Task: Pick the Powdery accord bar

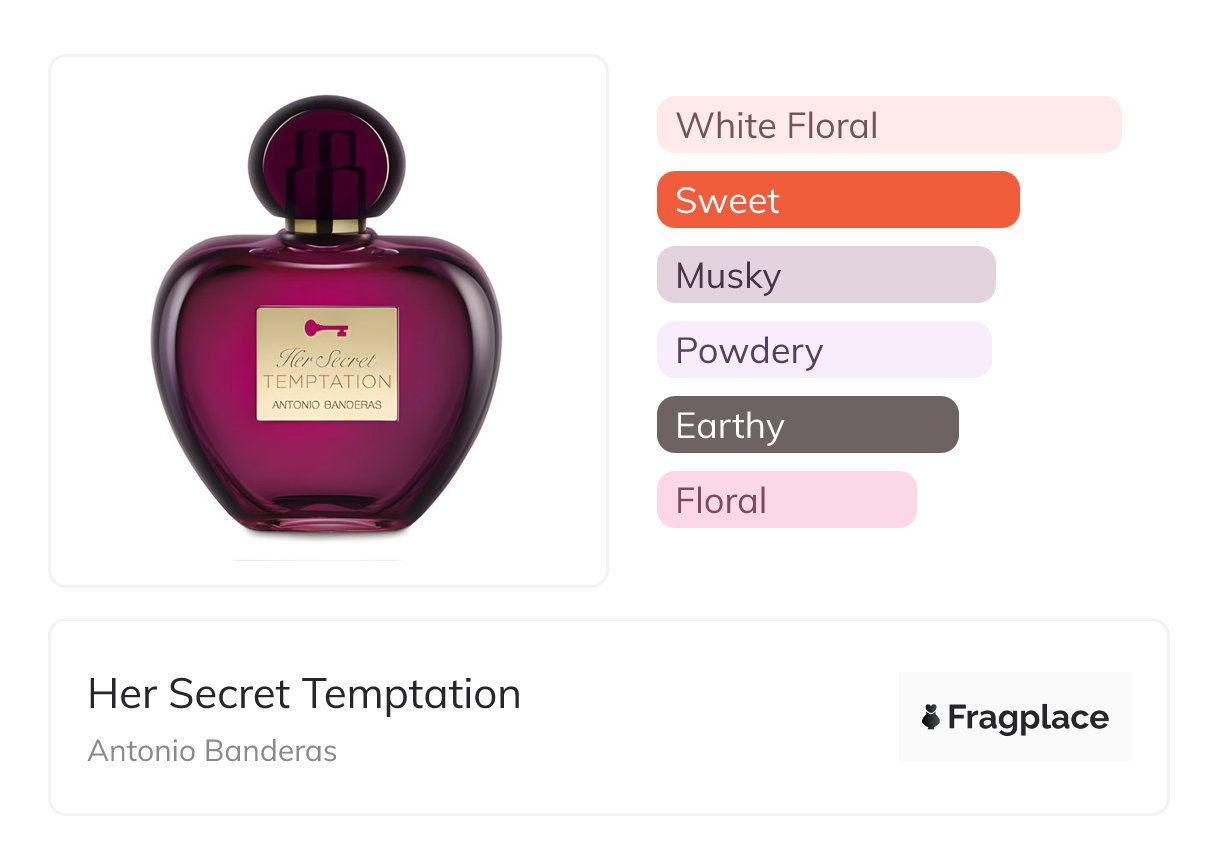Action: point(824,350)
